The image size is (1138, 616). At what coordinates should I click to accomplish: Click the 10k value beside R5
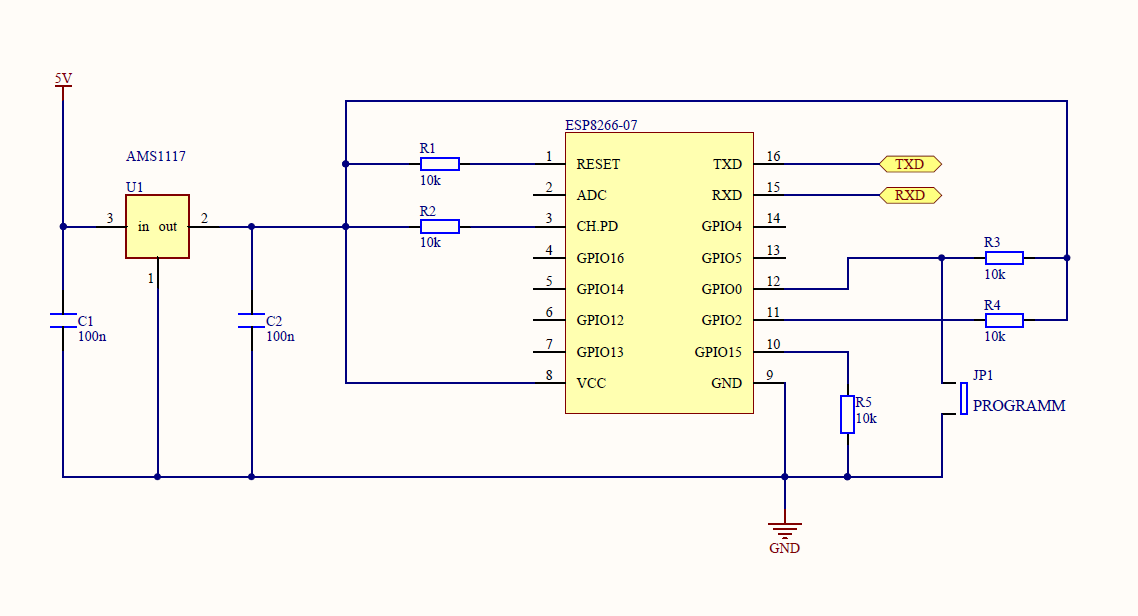pyautogui.click(x=866, y=418)
